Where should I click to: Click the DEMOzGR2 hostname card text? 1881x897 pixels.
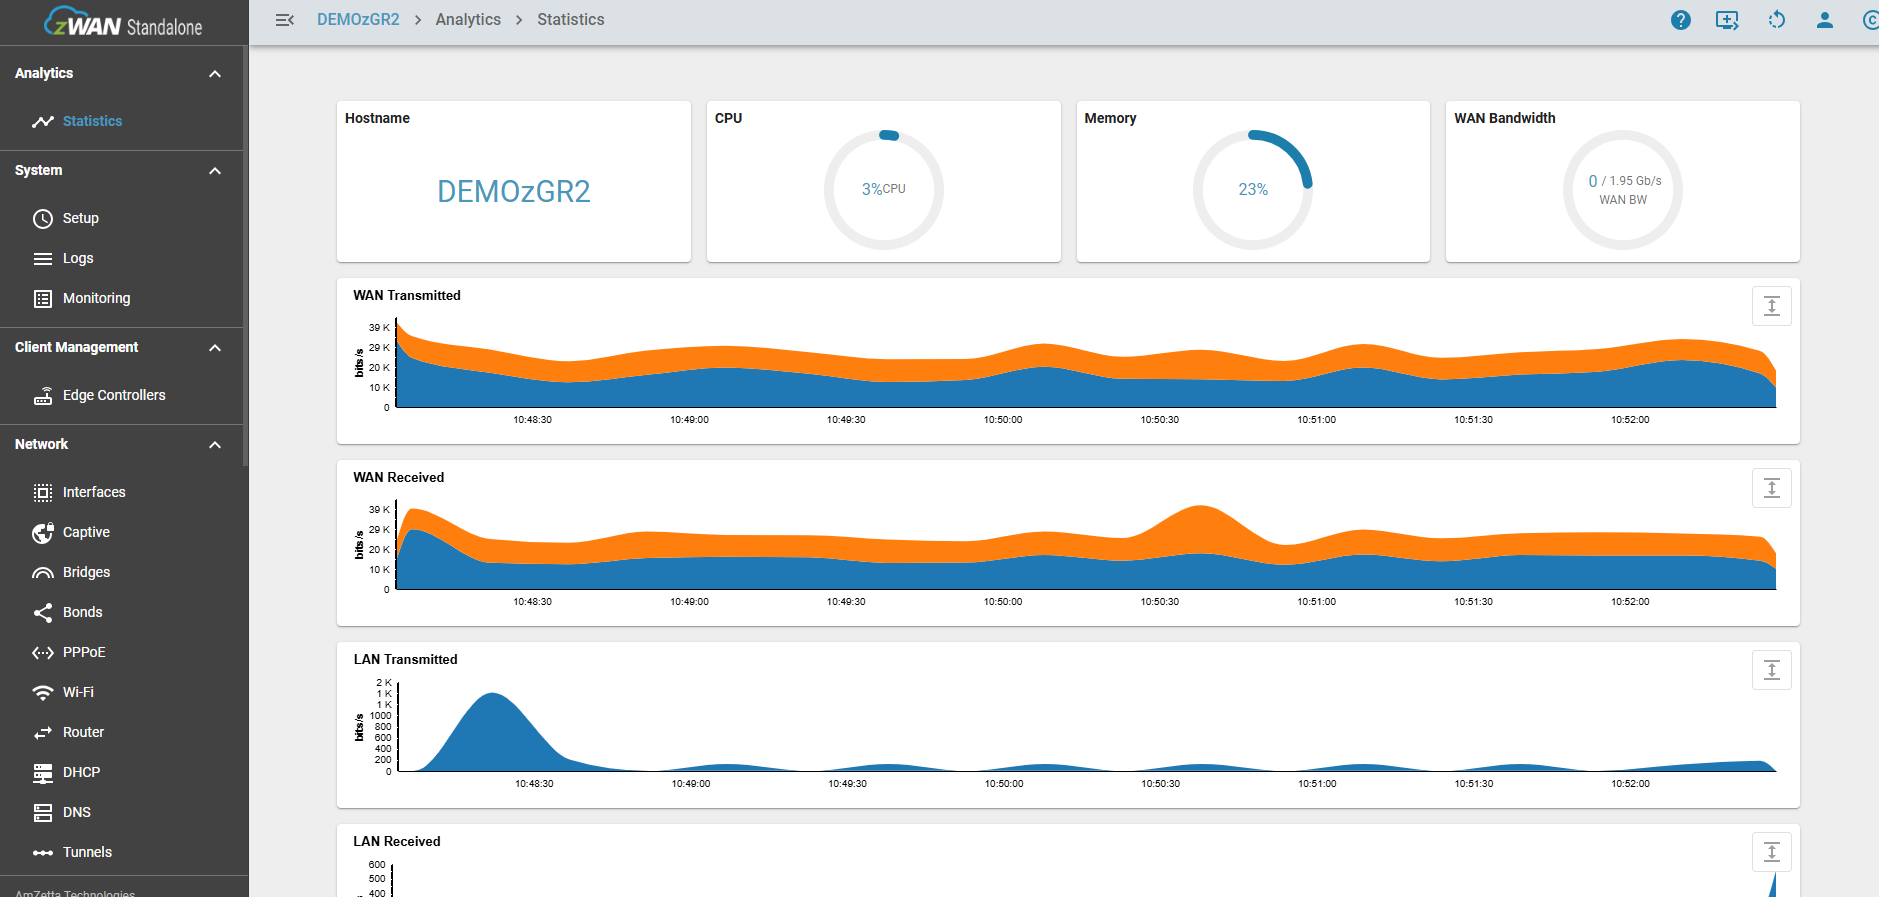click(513, 191)
